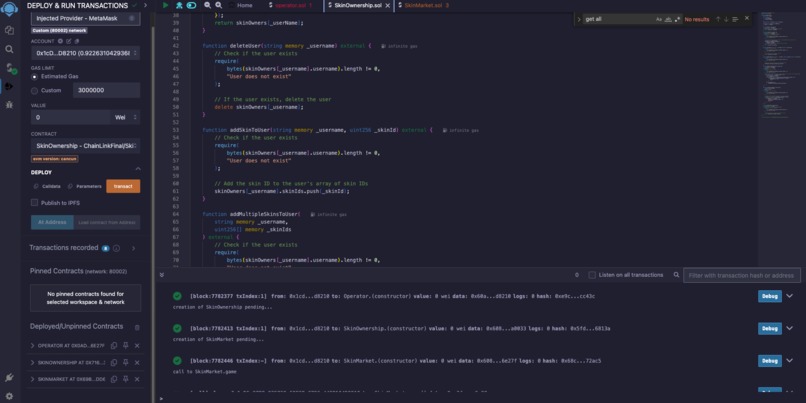806x403 pixels.
Task: Click the green Run script play icon
Action: (165, 5)
